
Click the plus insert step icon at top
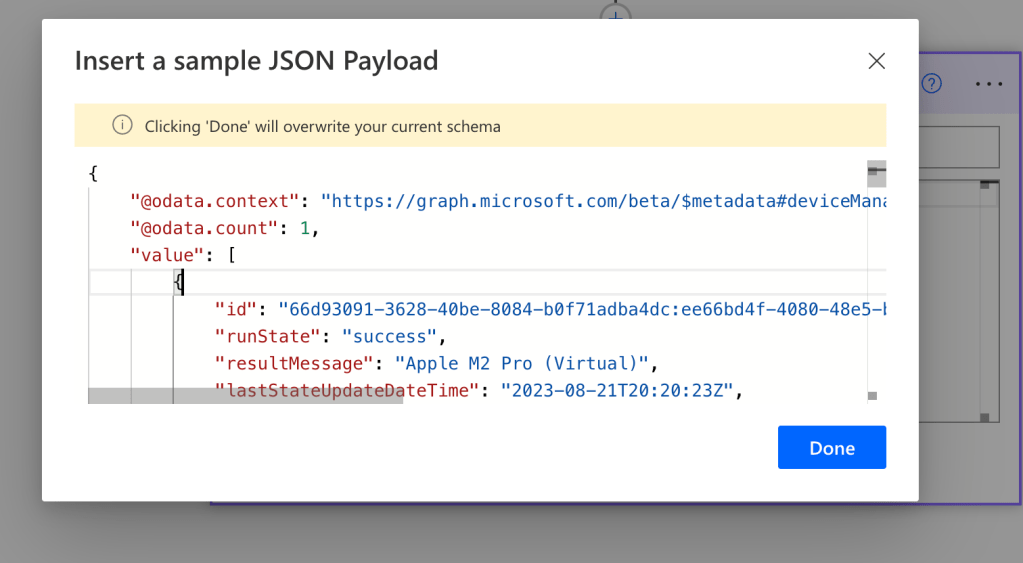click(616, 13)
